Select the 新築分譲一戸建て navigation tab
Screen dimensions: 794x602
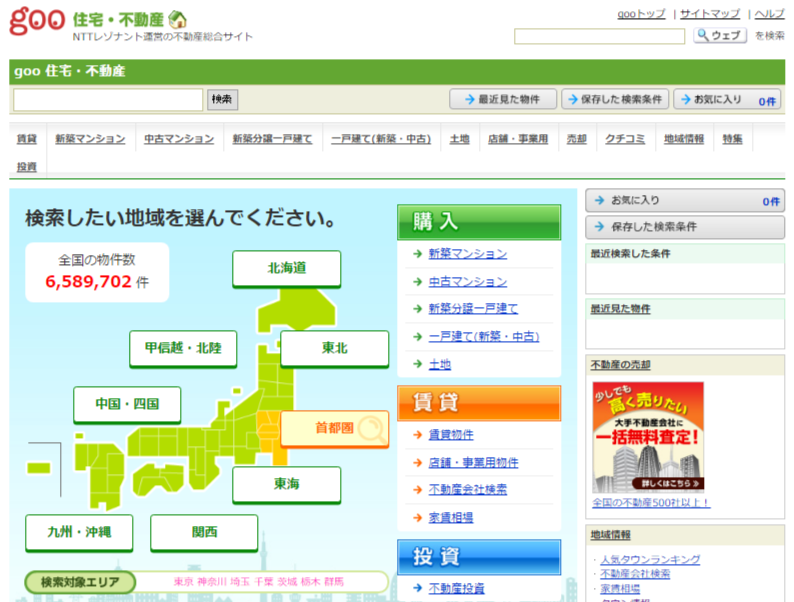(272, 139)
